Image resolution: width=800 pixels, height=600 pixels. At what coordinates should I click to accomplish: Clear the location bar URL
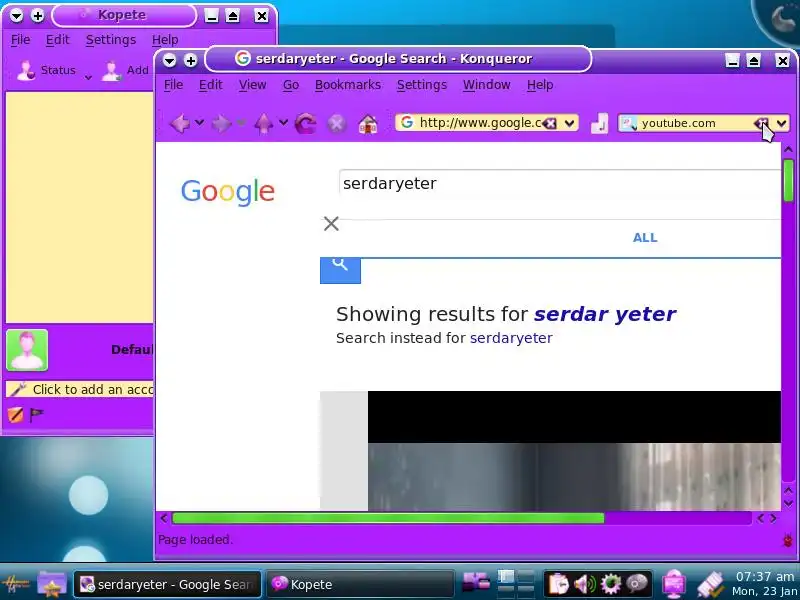click(550, 123)
